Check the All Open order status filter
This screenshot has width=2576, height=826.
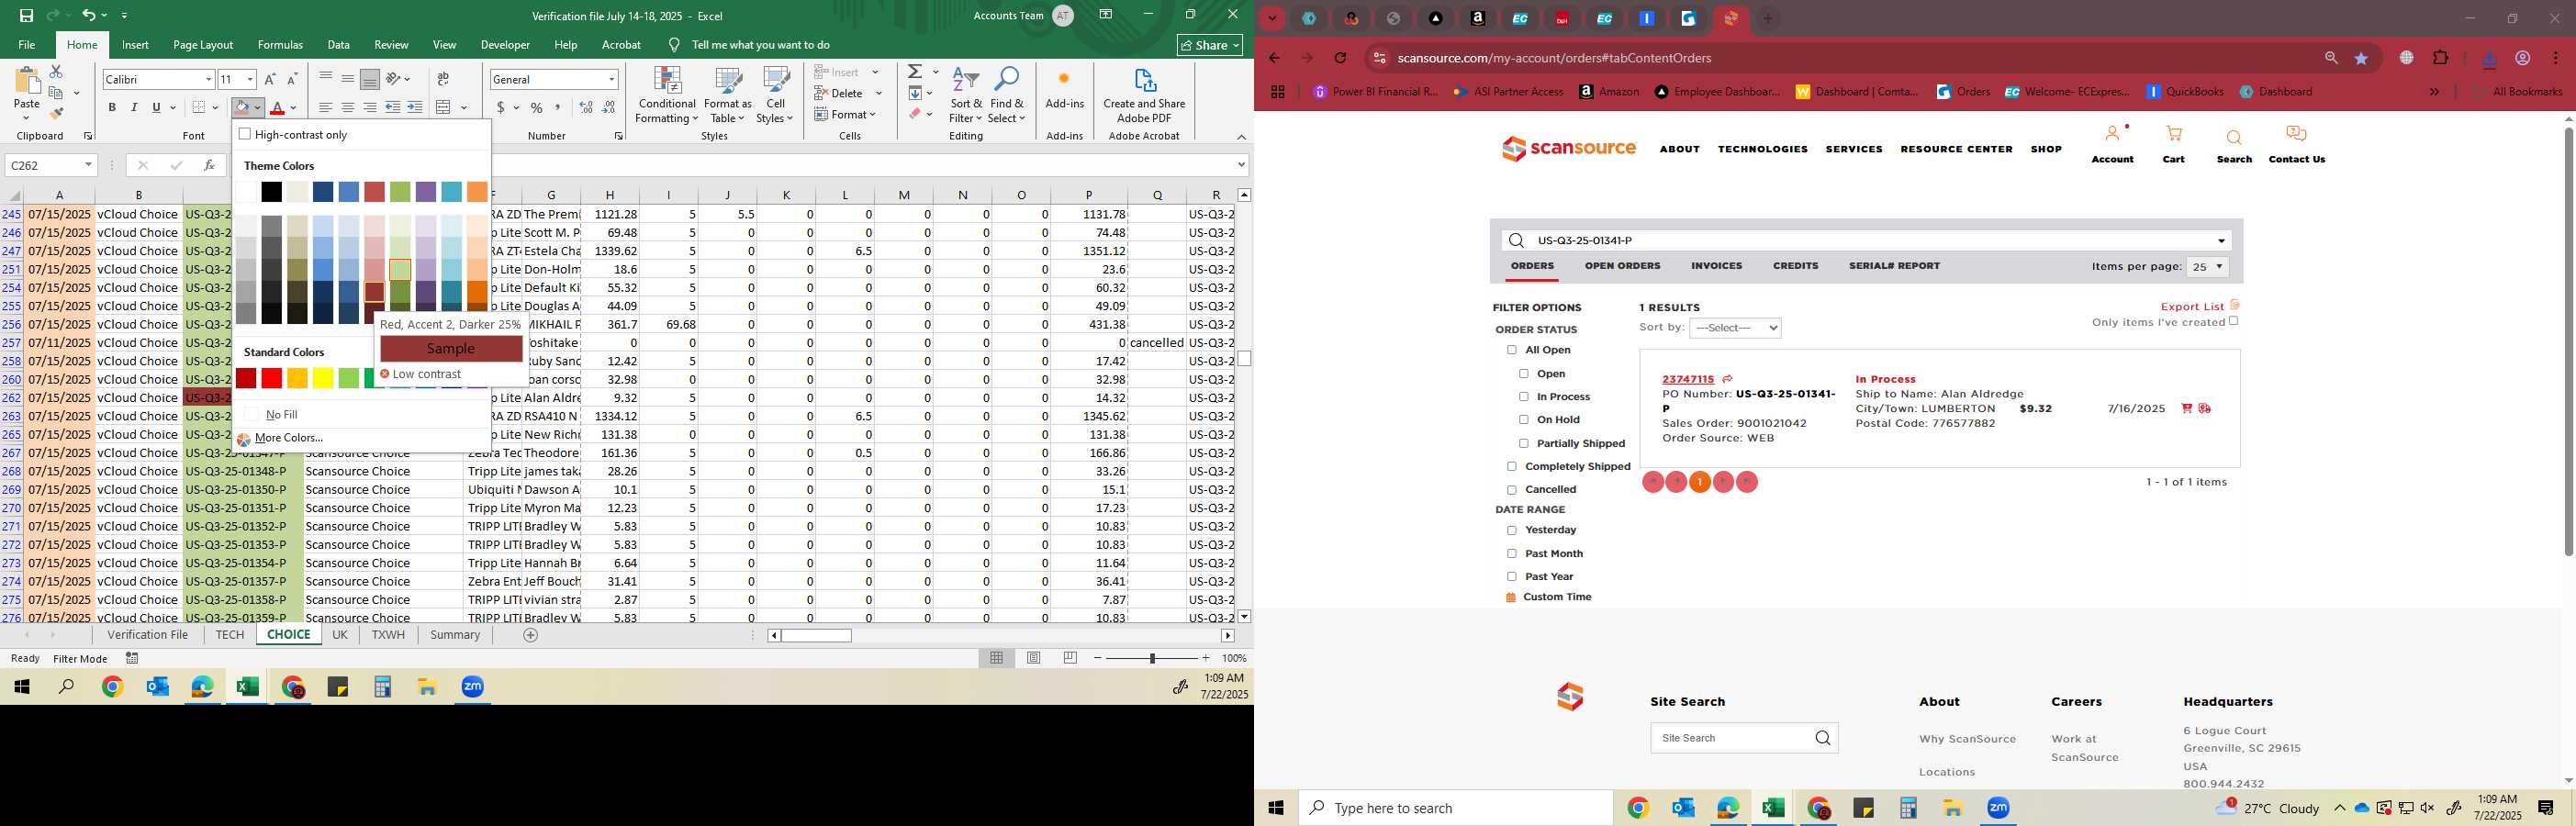(x=1512, y=350)
